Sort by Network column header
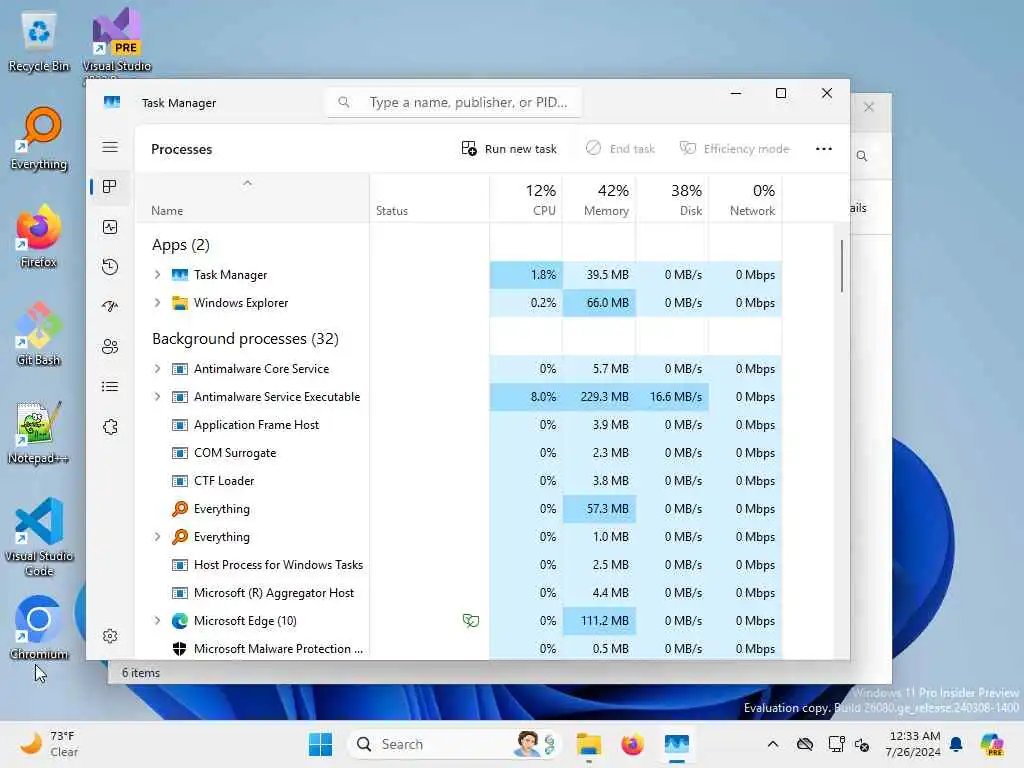 tap(745, 199)
